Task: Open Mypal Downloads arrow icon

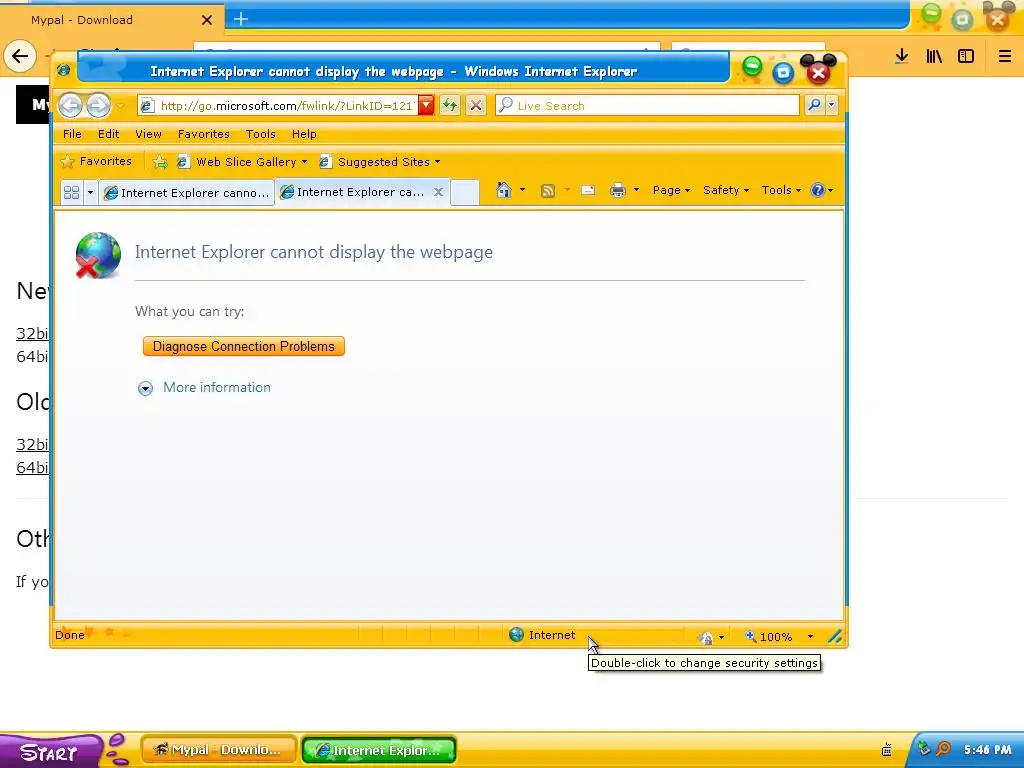Action: click(x=901, y=56)
